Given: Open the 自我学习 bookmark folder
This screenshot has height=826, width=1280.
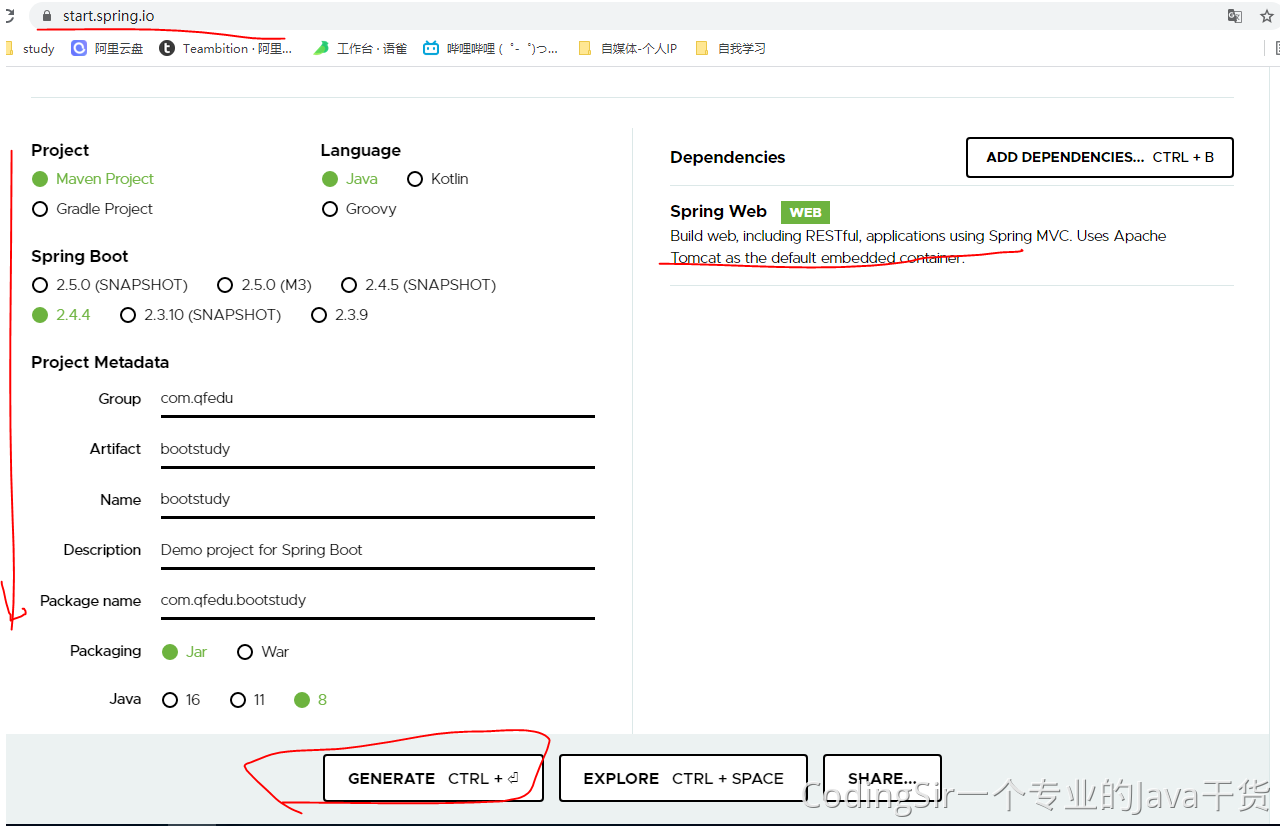Looking at the screenshot, I should pyautogui.click(x=730, y=48).
